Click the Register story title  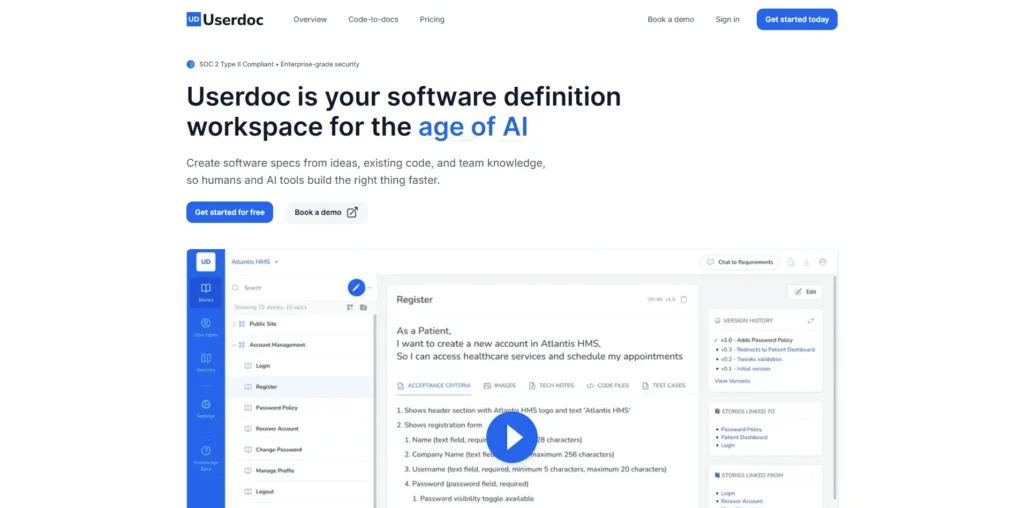[x=415, y=300]
